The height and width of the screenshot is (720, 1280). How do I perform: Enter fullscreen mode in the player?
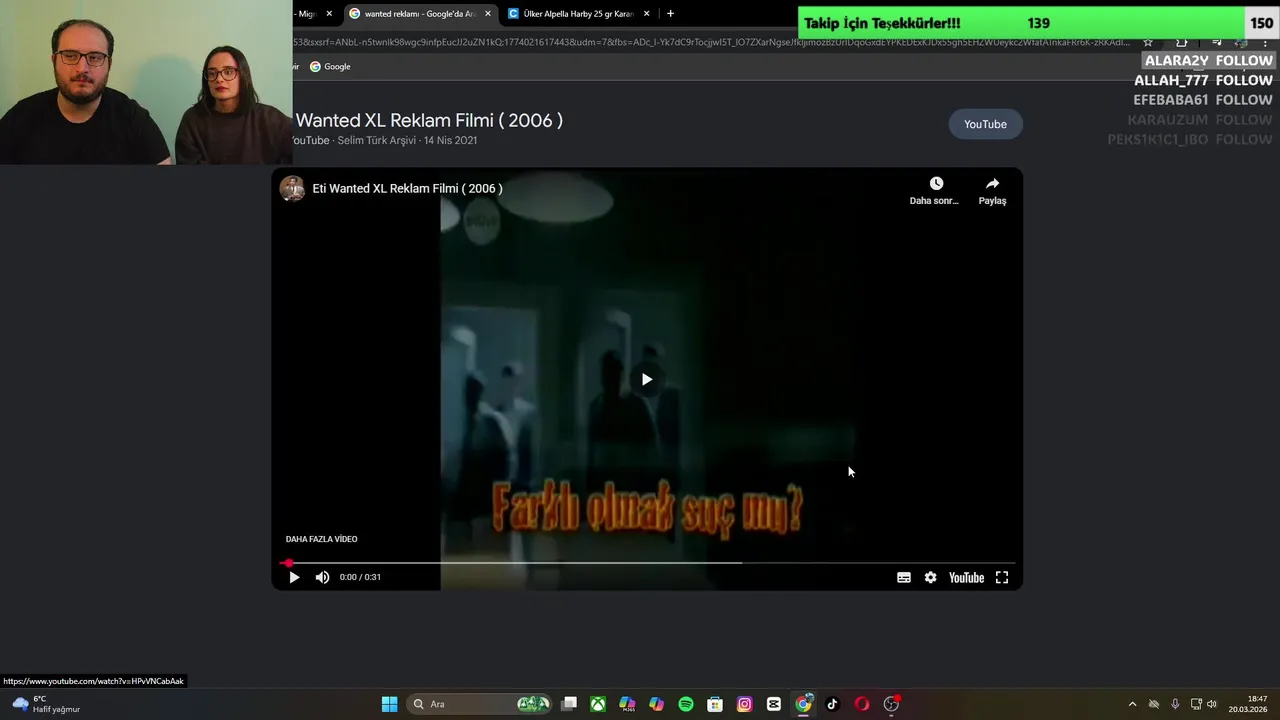pyautogui.click(x=1002, y=577)
